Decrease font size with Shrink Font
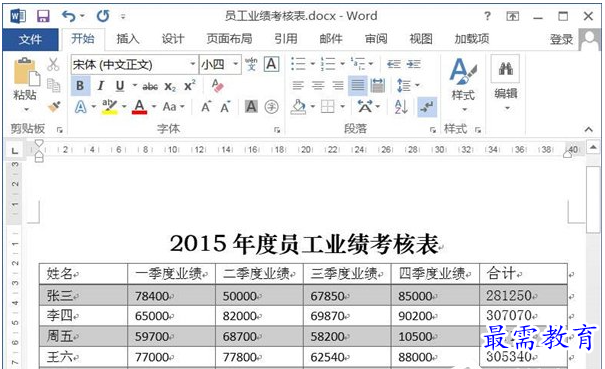This screenshot has width=605, height=369. pos(225,107)
